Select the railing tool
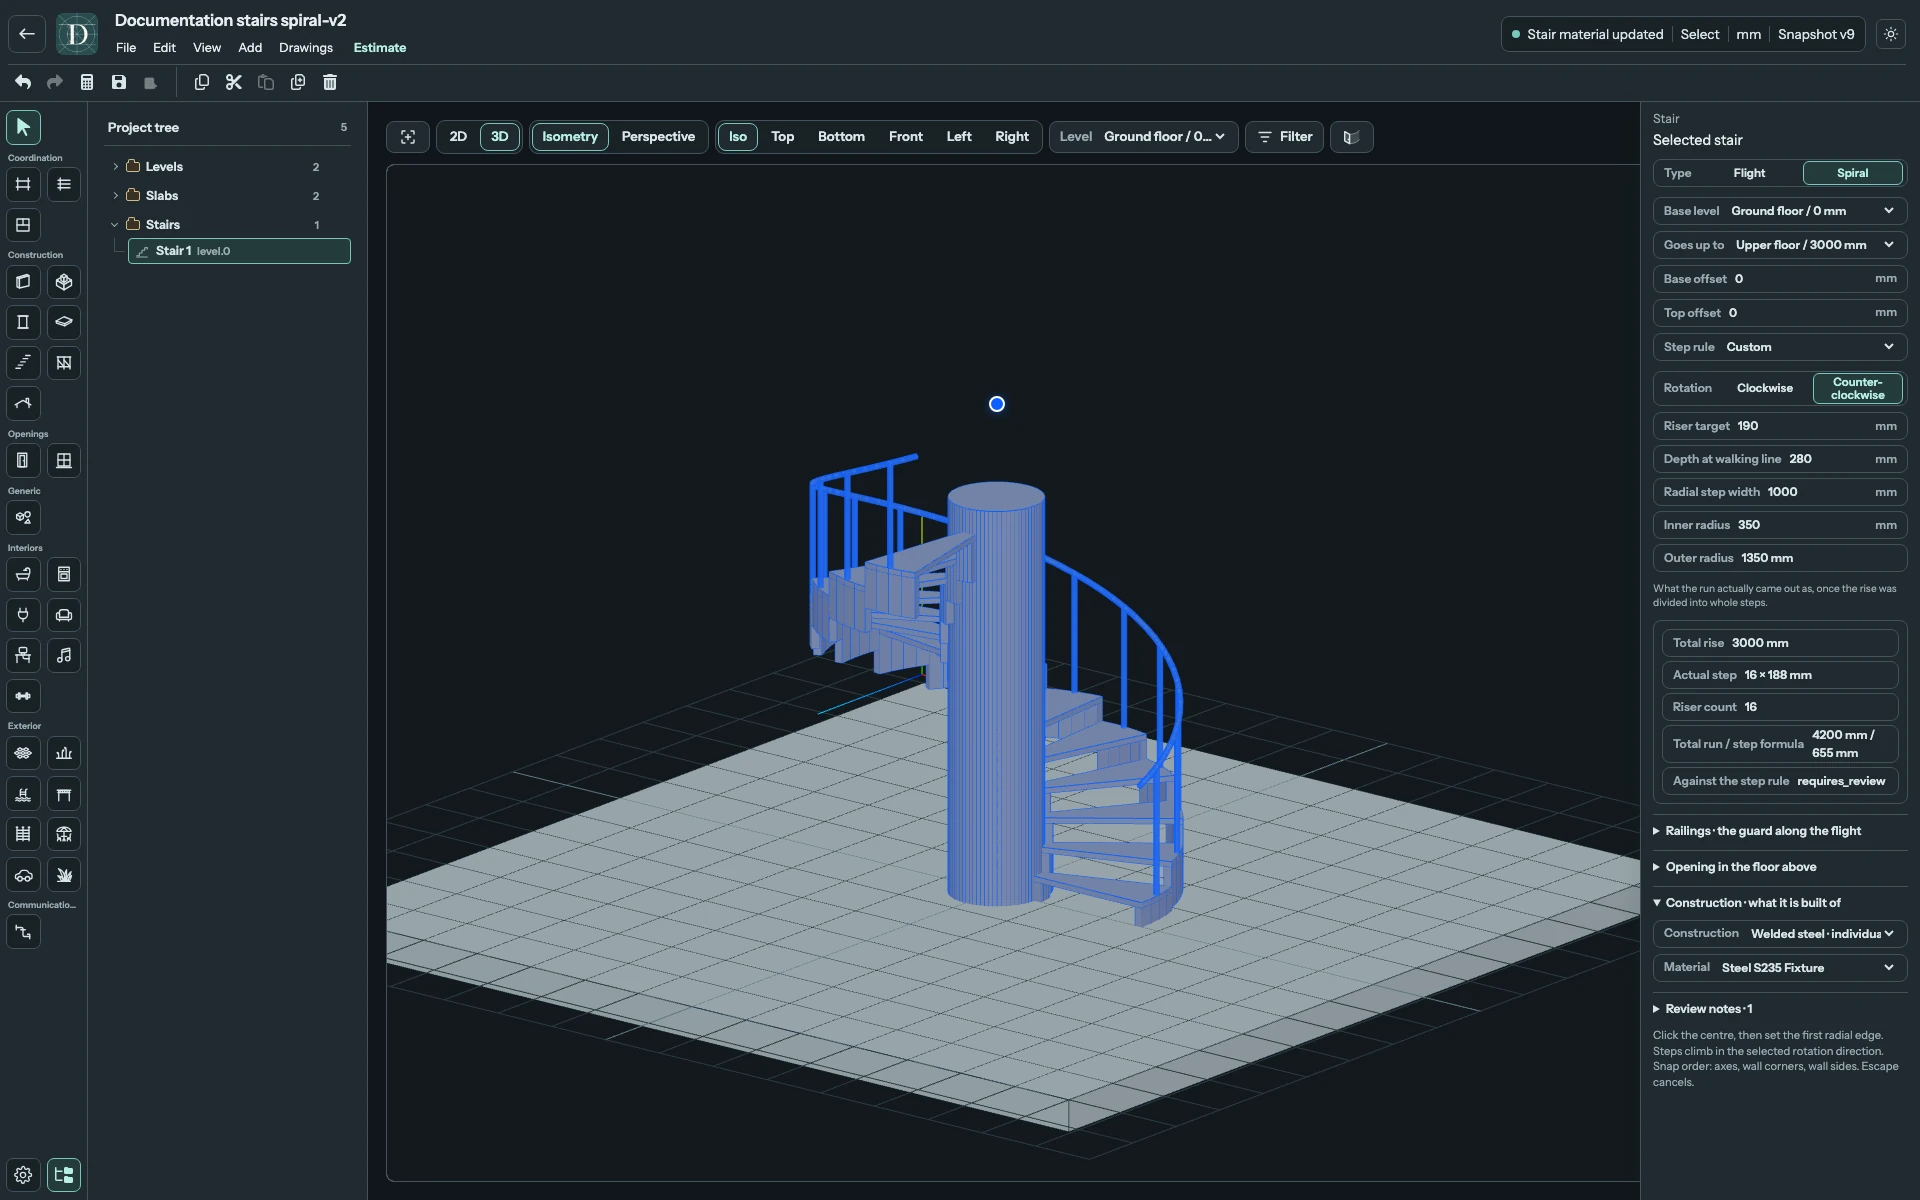Image resolution: width=1920 pixels, height=1200 pixels. pyautogui.click(x=64, y=363)
